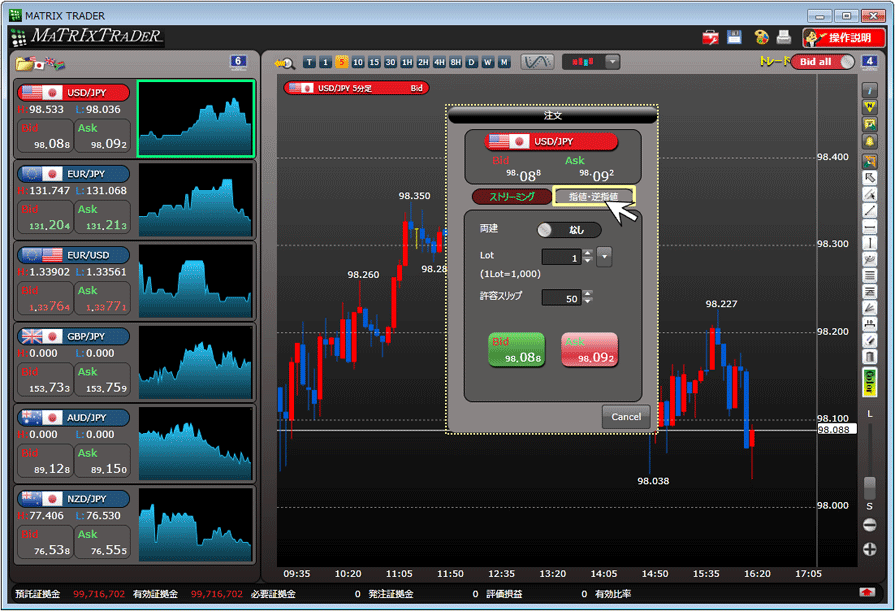Switch chart to 30 minute timeframe
Viewport: 895px width, 611px height.
pyautogui.click(x=390, y=62)
